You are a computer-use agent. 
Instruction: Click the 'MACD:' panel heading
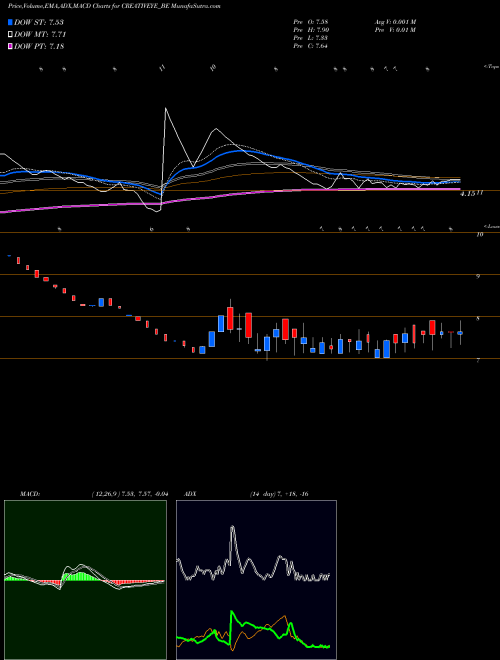coord(30,494)
